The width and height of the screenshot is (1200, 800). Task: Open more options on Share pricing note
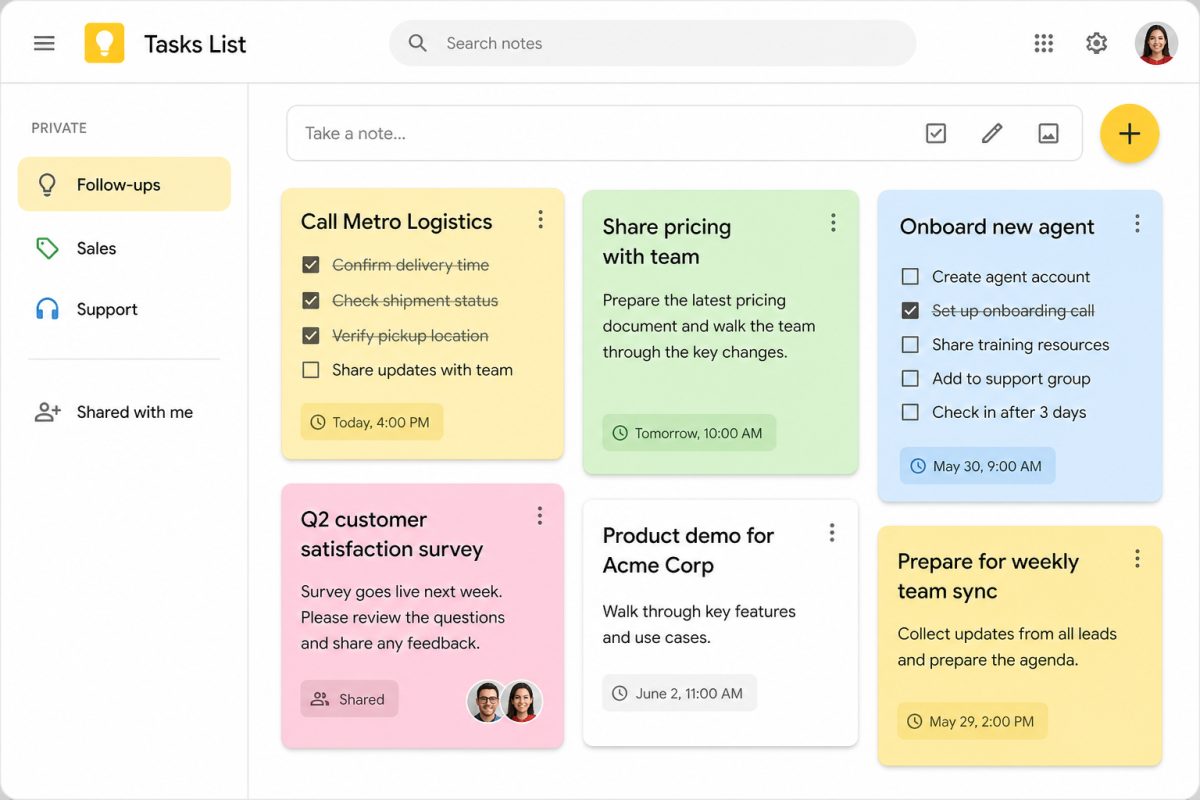(833, 223)
